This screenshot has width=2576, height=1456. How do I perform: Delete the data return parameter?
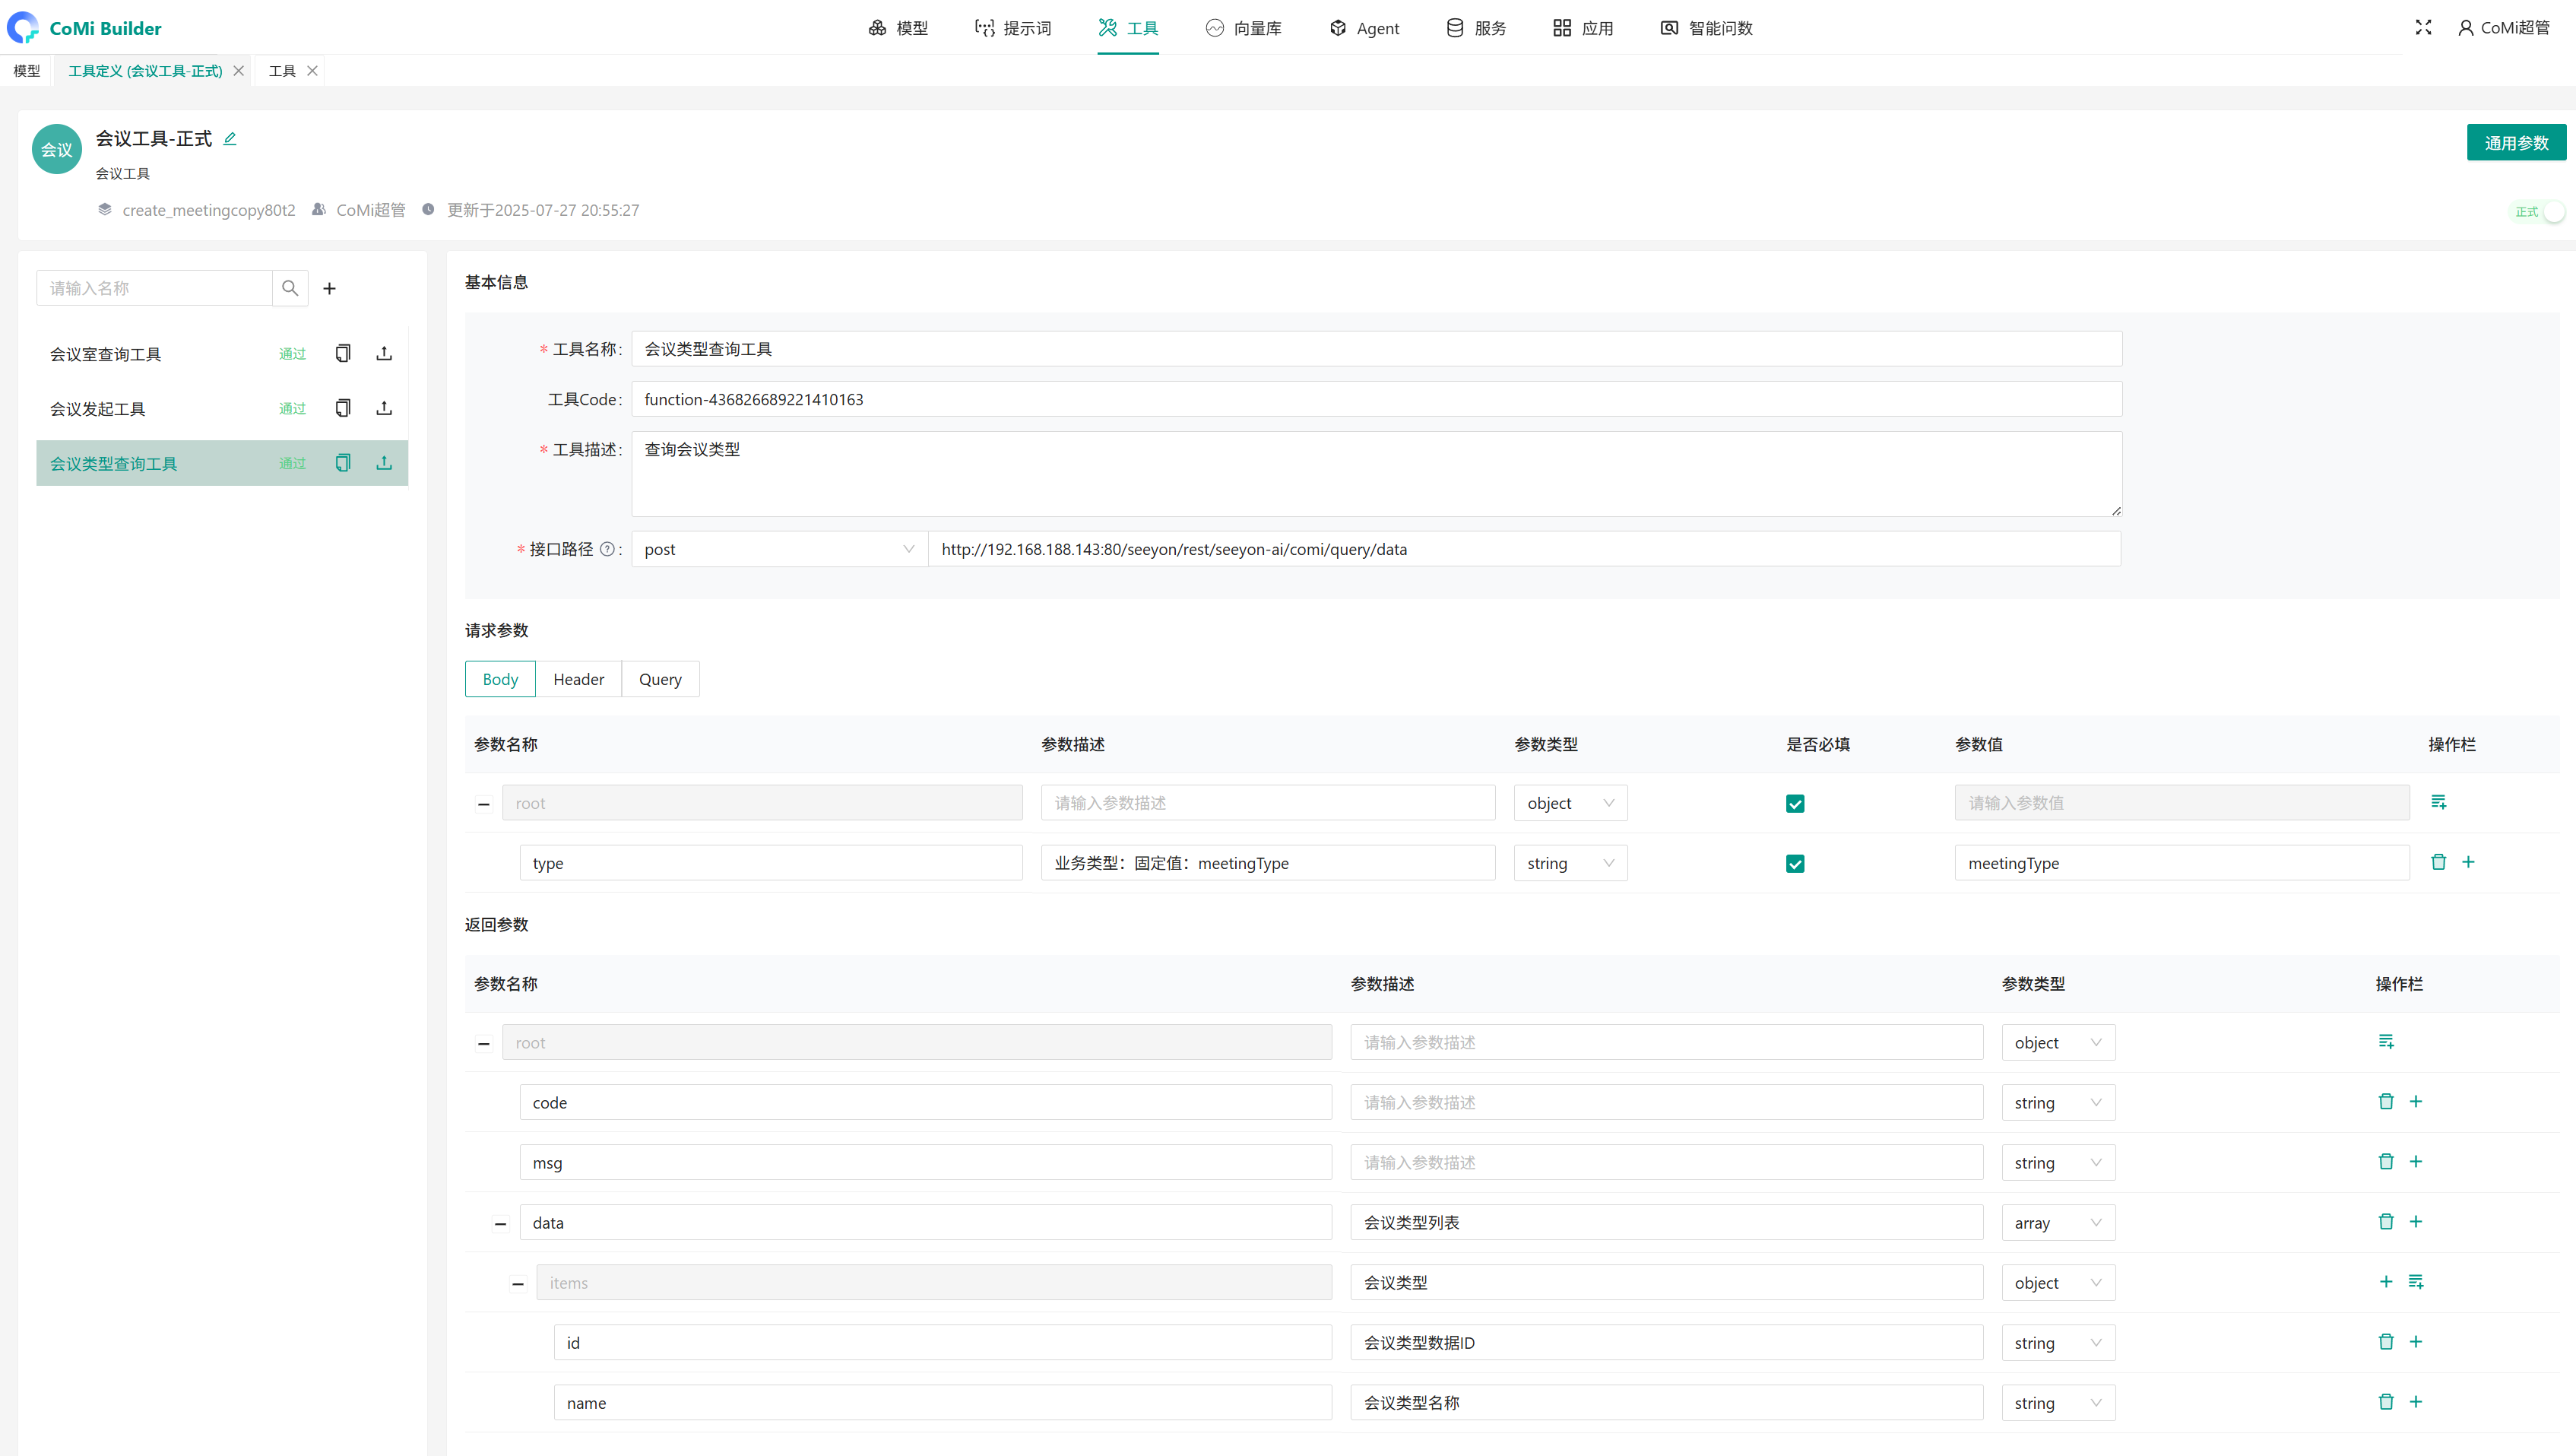point(2386,1222)
